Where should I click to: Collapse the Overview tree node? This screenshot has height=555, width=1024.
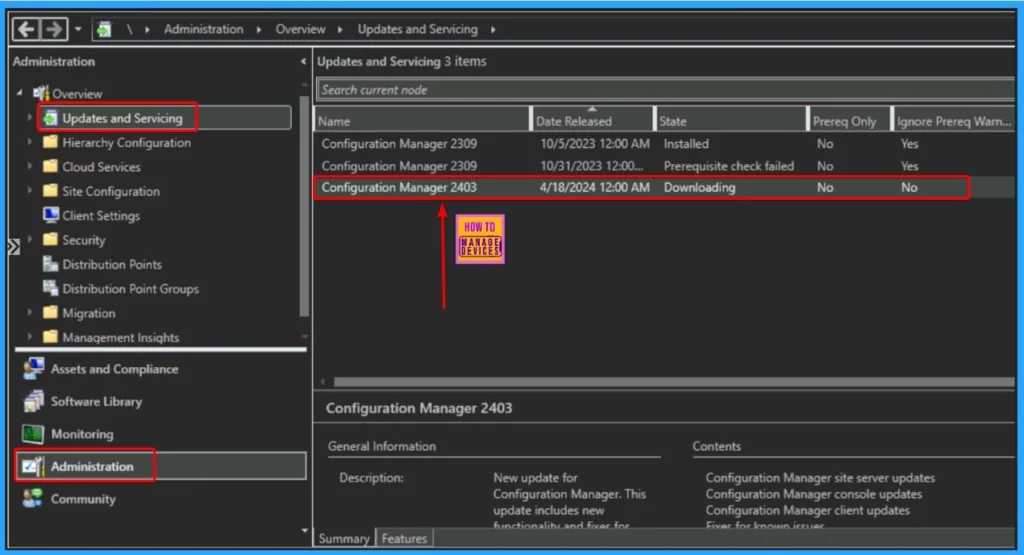tap(19, 93)
